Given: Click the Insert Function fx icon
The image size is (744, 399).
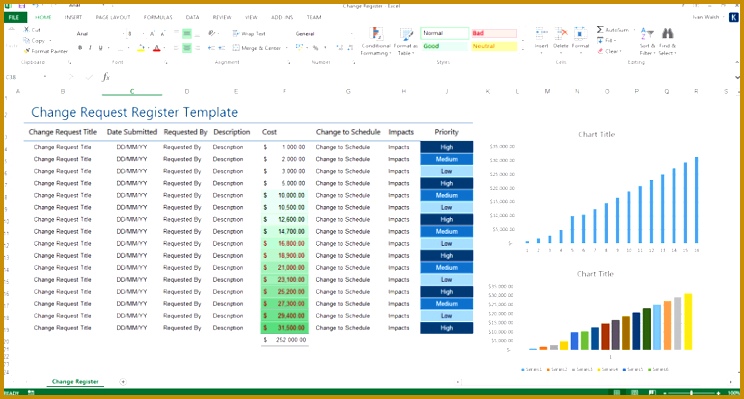Looking at the screenshot, I should coord(106,77).
